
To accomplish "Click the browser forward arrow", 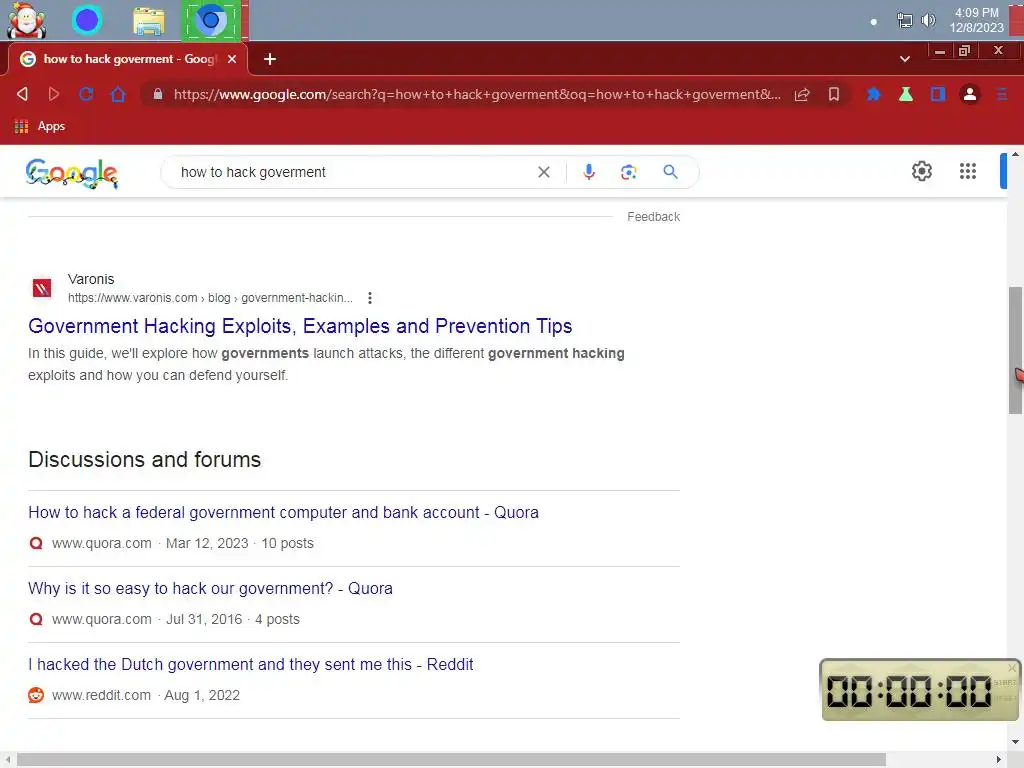I will 54,94.
